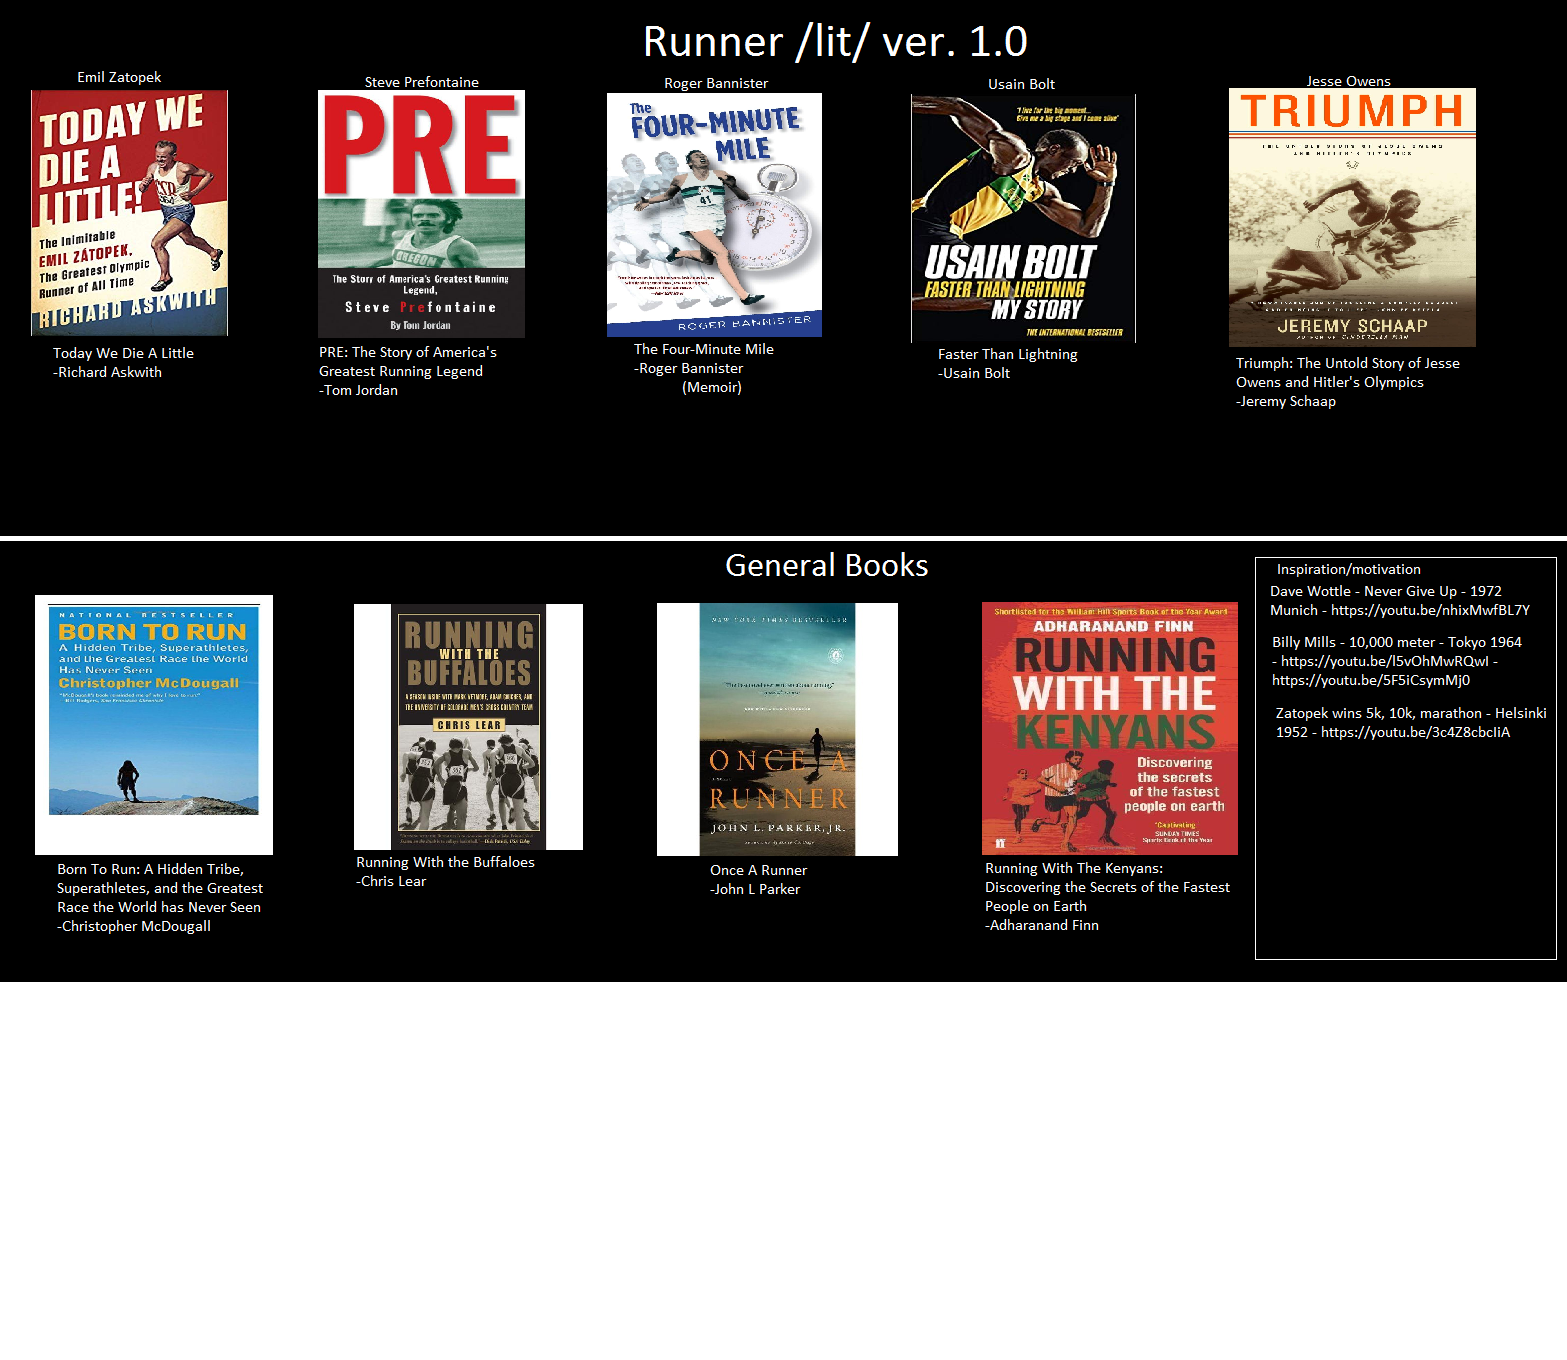The width and height of the screenshot is (1567, 1360).
Task: Click the Runner /lit/ ver. 1.0 title
Action: pyautogui.click(x=835, y=42)
